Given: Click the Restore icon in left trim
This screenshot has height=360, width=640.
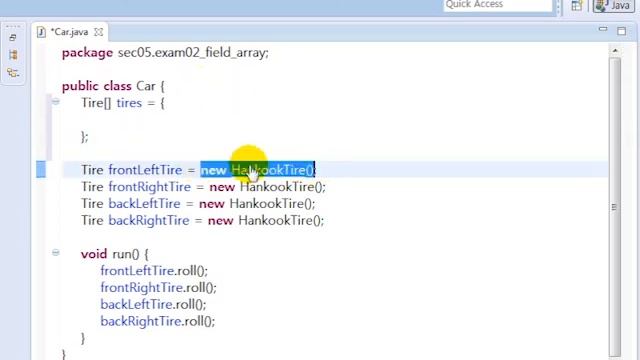Looking at the screenshot, I should click(13, 38).
